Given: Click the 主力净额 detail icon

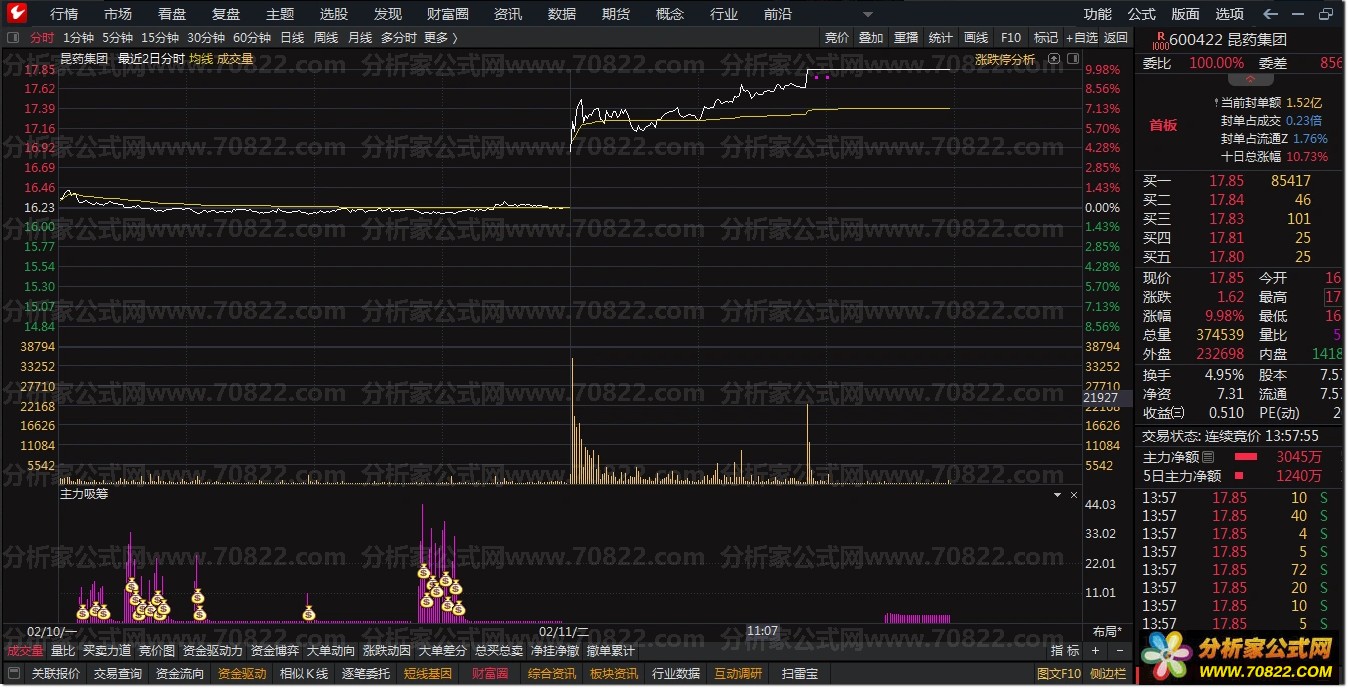Looking at the screenshot, I should [1207, 457].
